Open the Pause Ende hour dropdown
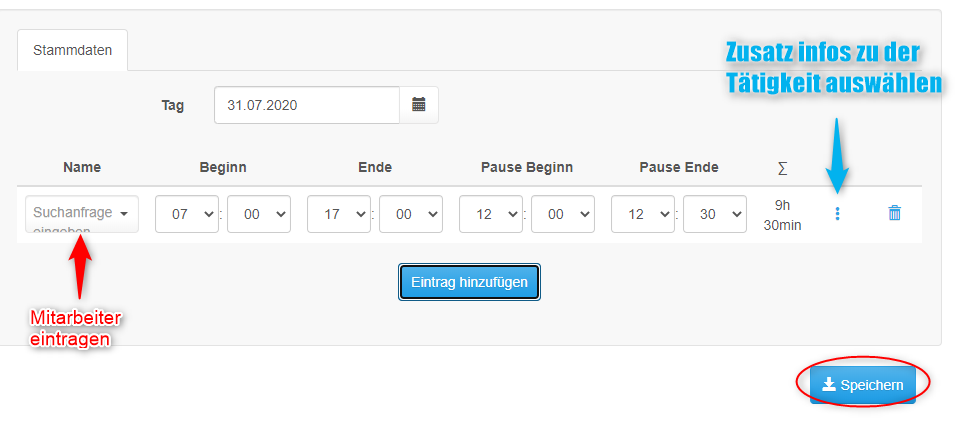Screen dimensions: 978x429 pos(643,214)
